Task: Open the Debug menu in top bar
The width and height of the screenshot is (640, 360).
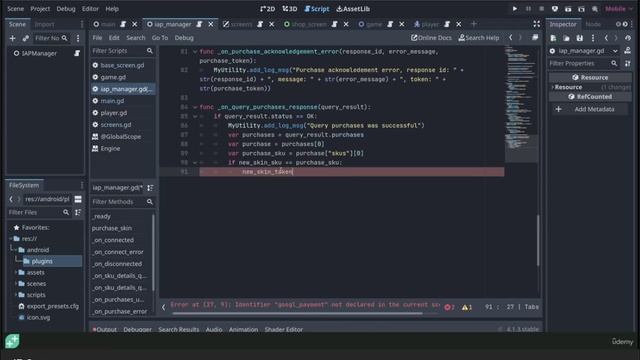Action: coord(66,9)
